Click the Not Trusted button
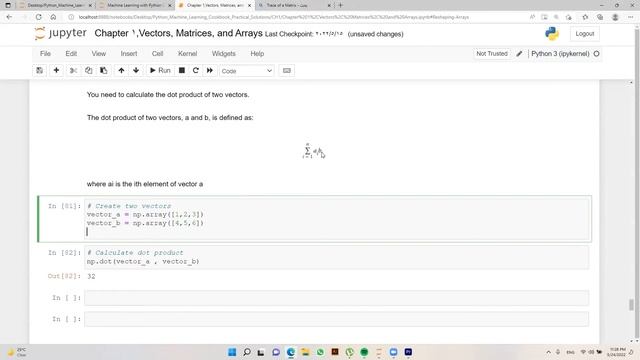This screenshot has width=640, height=360. click(x=492, y=53)
